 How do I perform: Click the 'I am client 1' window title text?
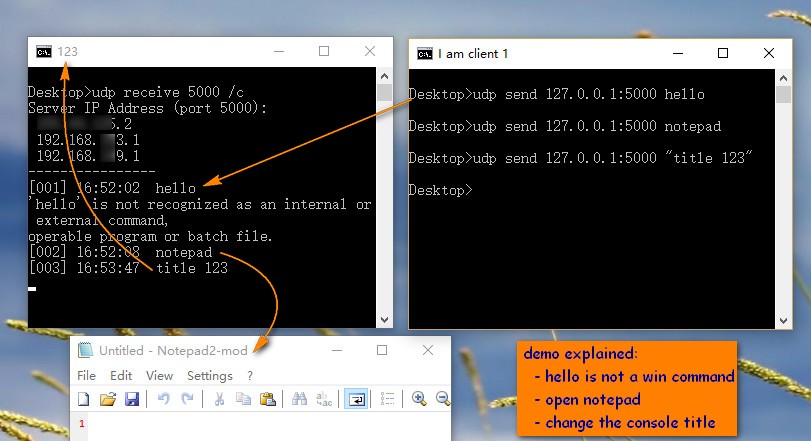click(x=473, y=54)
